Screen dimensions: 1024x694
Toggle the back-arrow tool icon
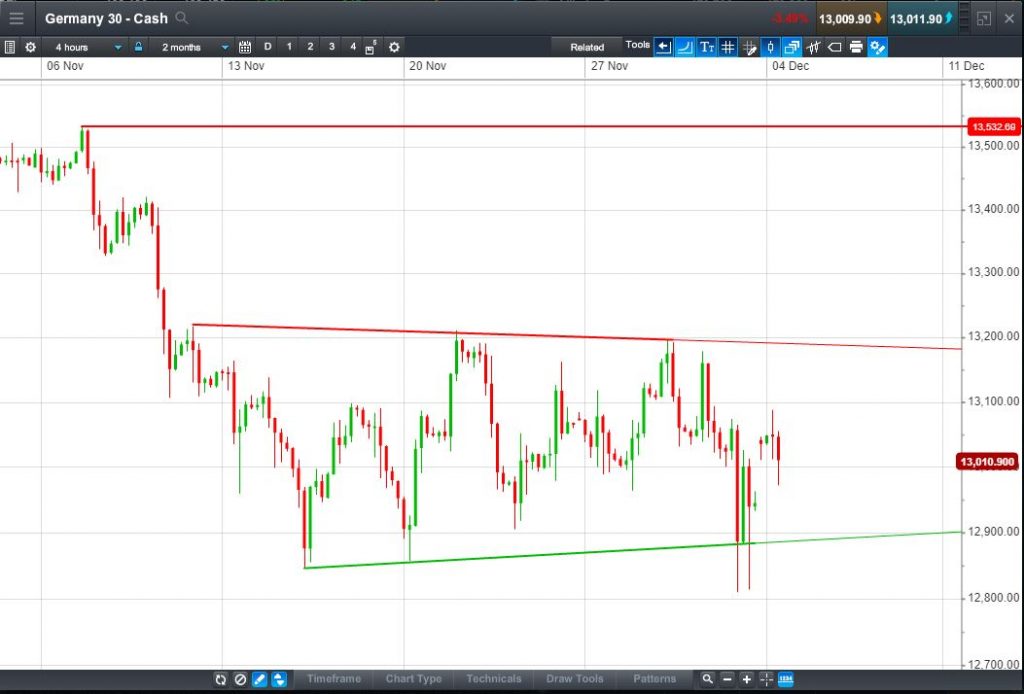coord(664,47)
